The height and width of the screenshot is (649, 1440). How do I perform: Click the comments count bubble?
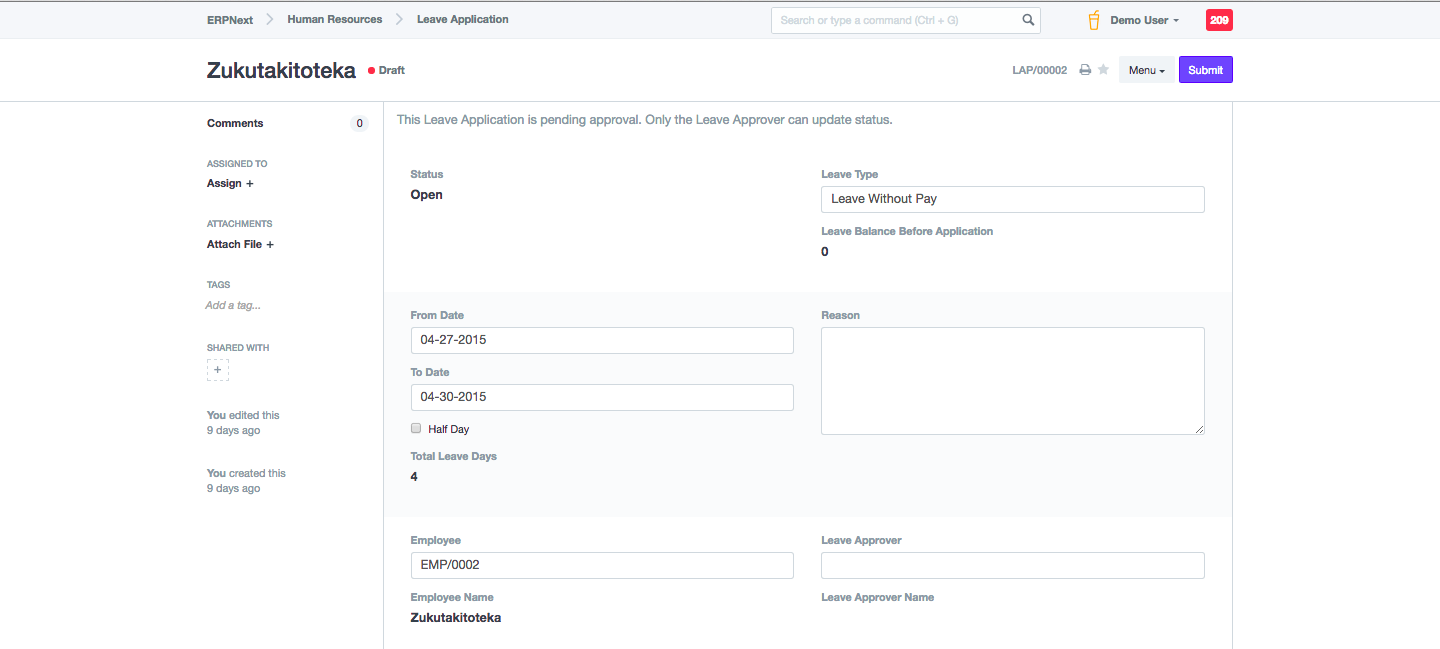tap(359, 124)
